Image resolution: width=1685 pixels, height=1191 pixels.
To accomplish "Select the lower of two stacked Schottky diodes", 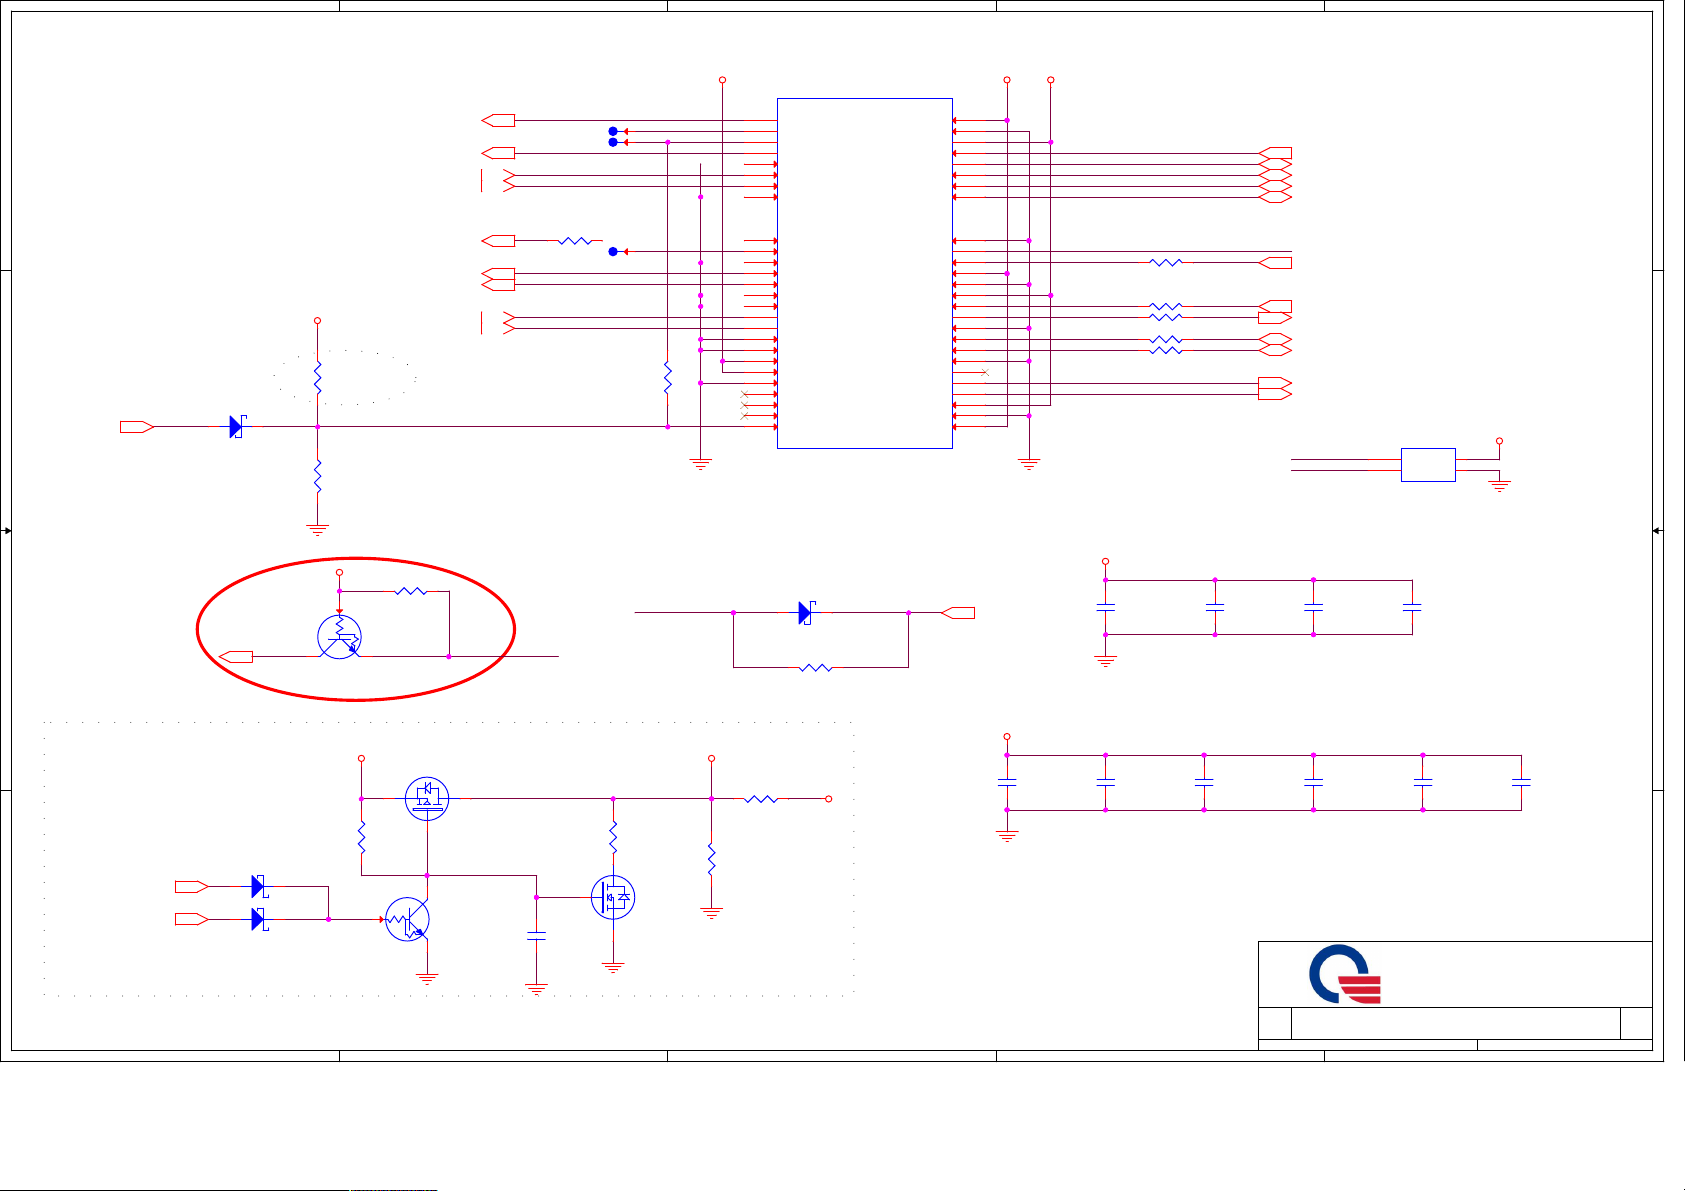I will pos(259,919).
